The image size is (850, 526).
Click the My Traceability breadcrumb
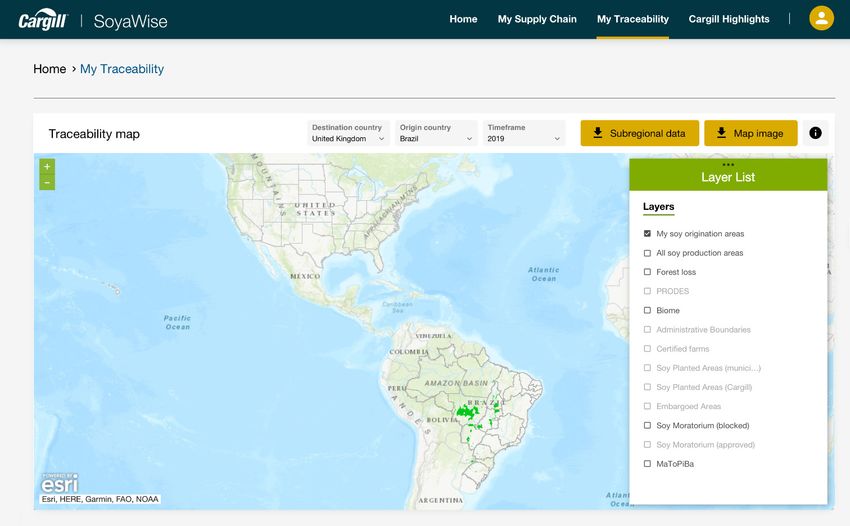click(122, 69)
